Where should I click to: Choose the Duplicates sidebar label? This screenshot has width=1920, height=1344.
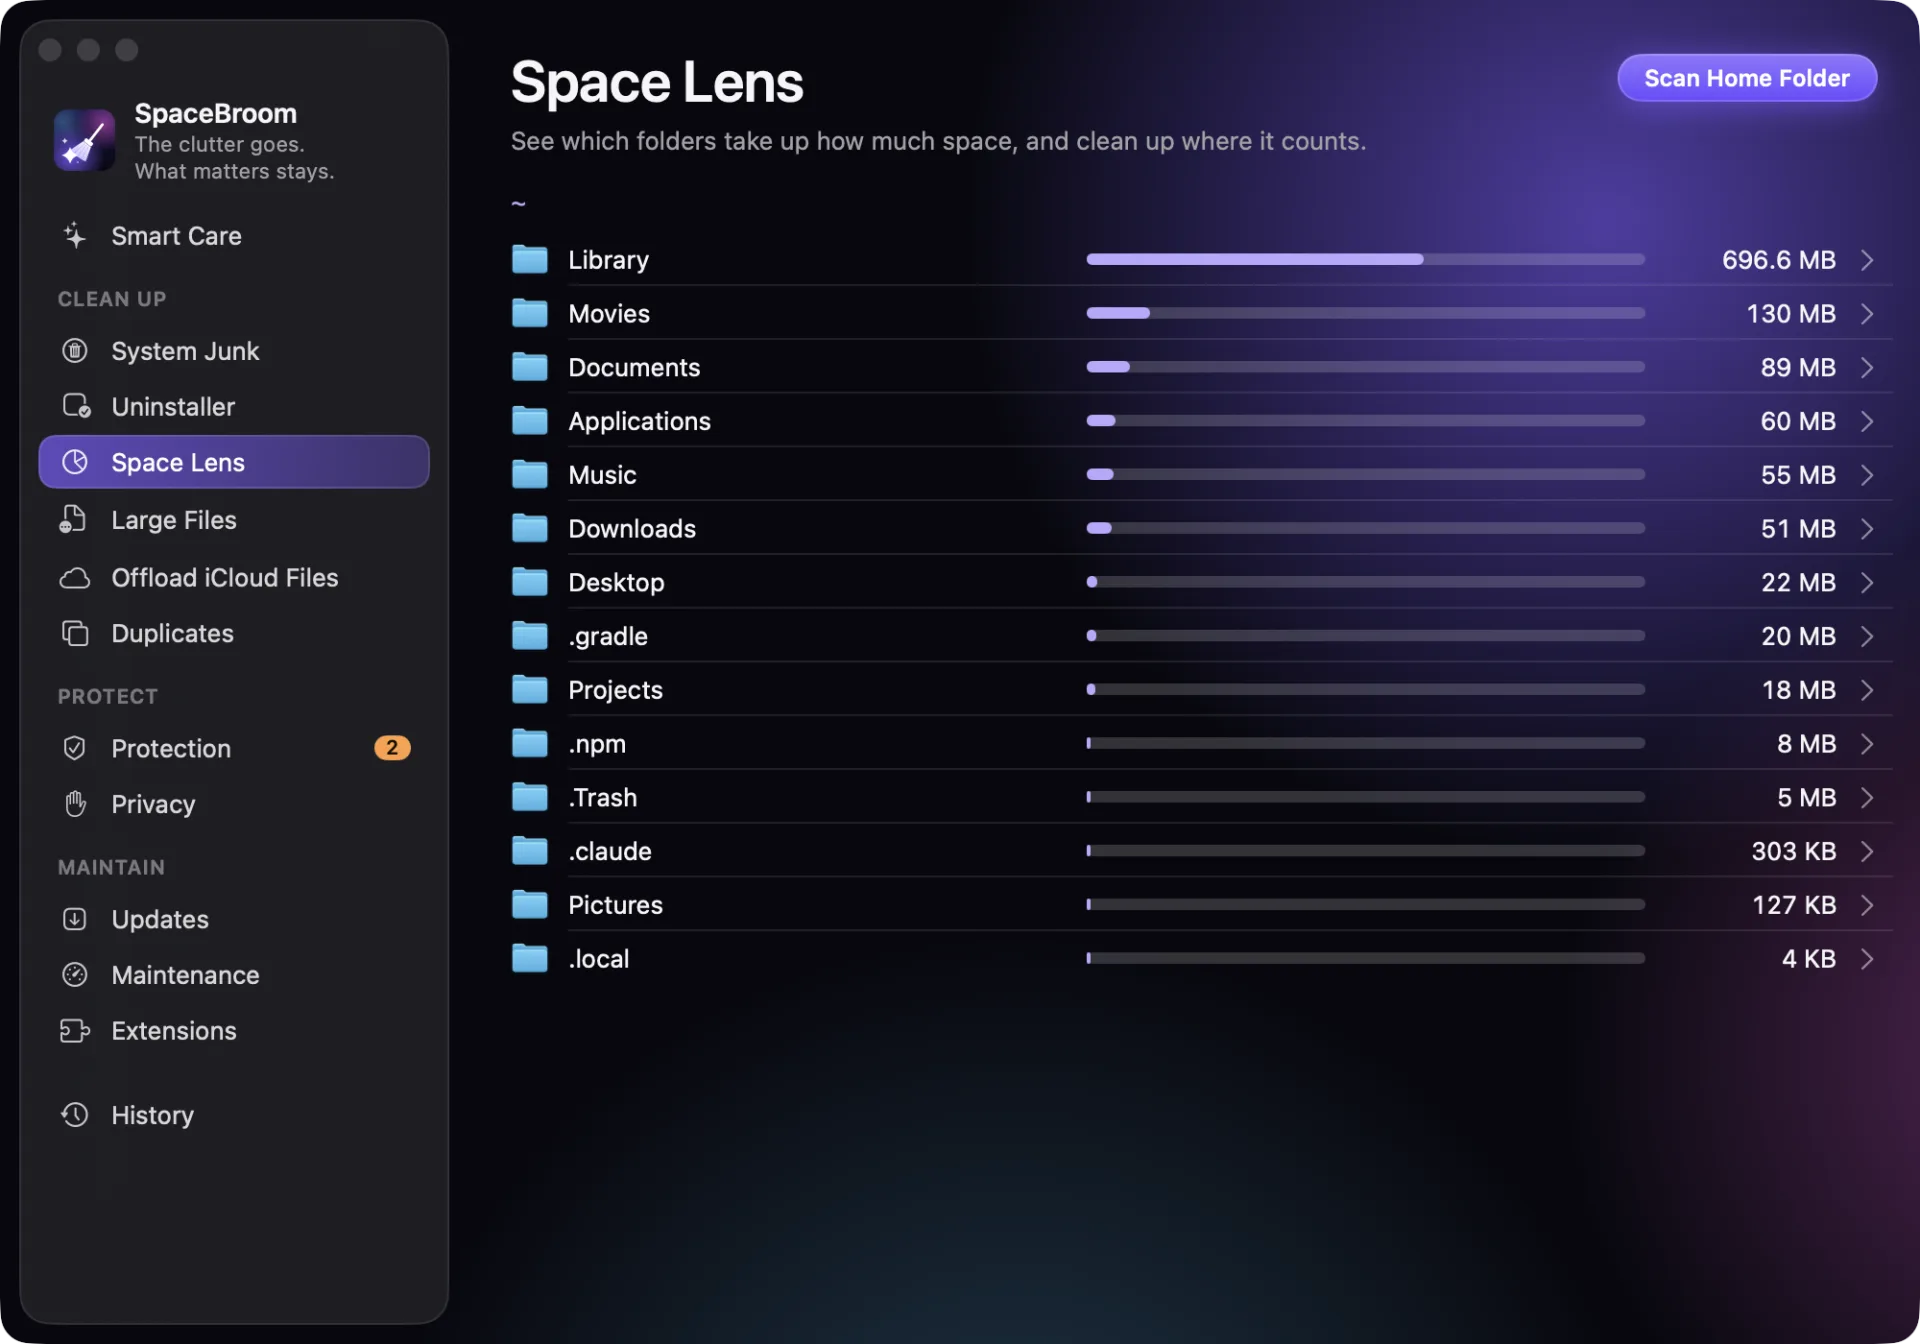coord(172,633)
